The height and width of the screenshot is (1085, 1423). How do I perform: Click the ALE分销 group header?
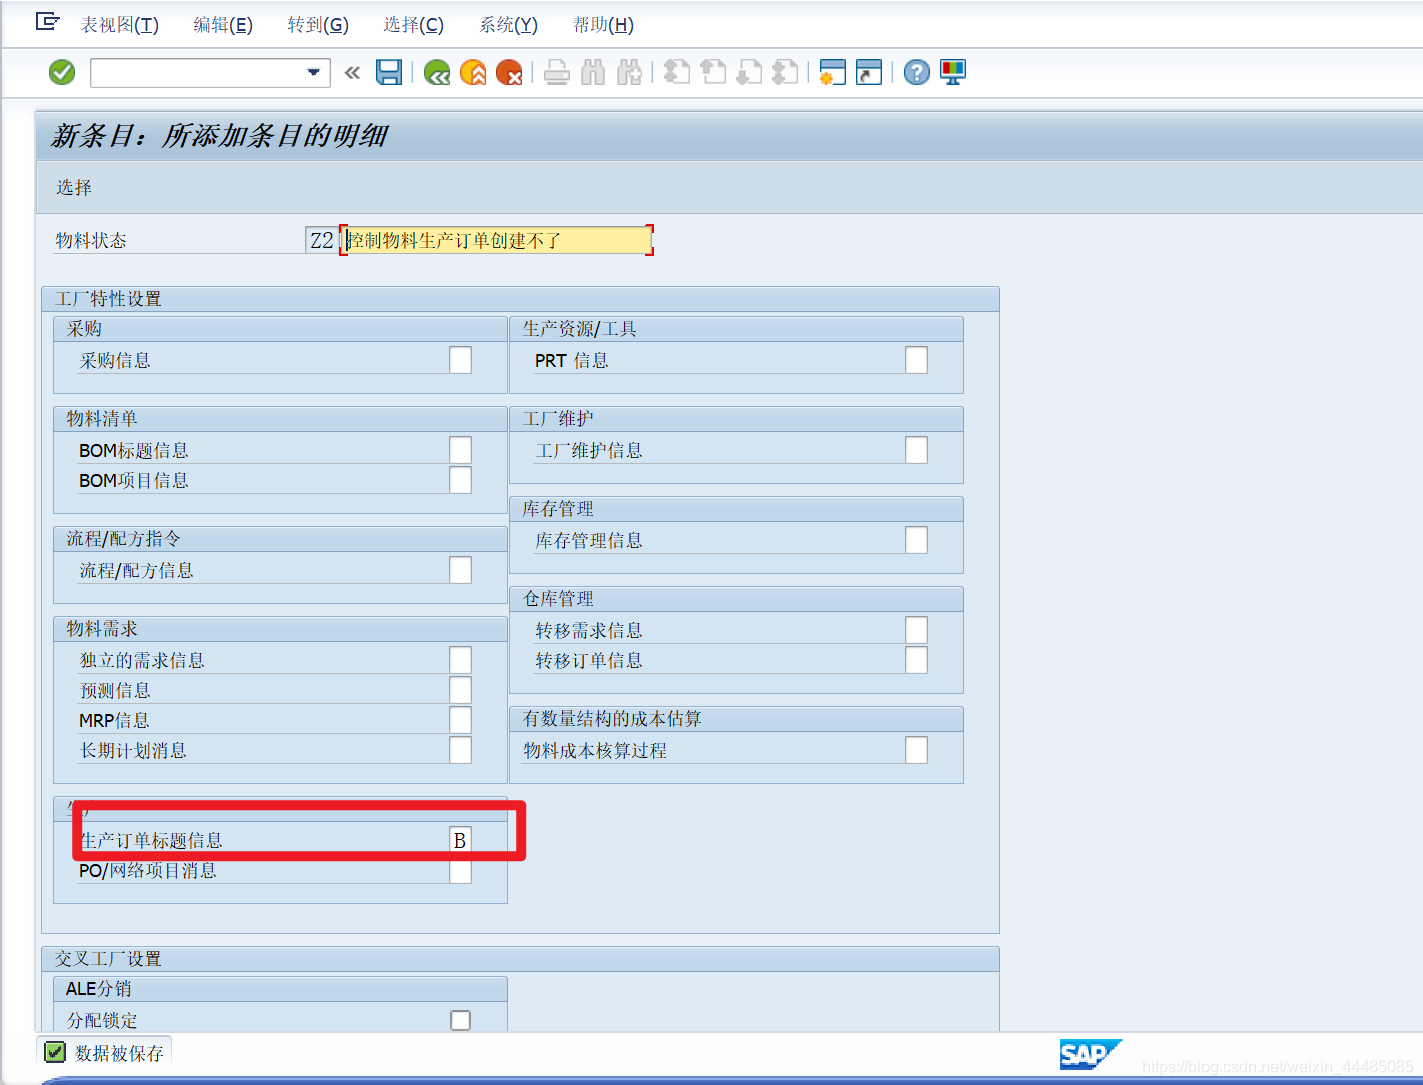coord(280,989)
